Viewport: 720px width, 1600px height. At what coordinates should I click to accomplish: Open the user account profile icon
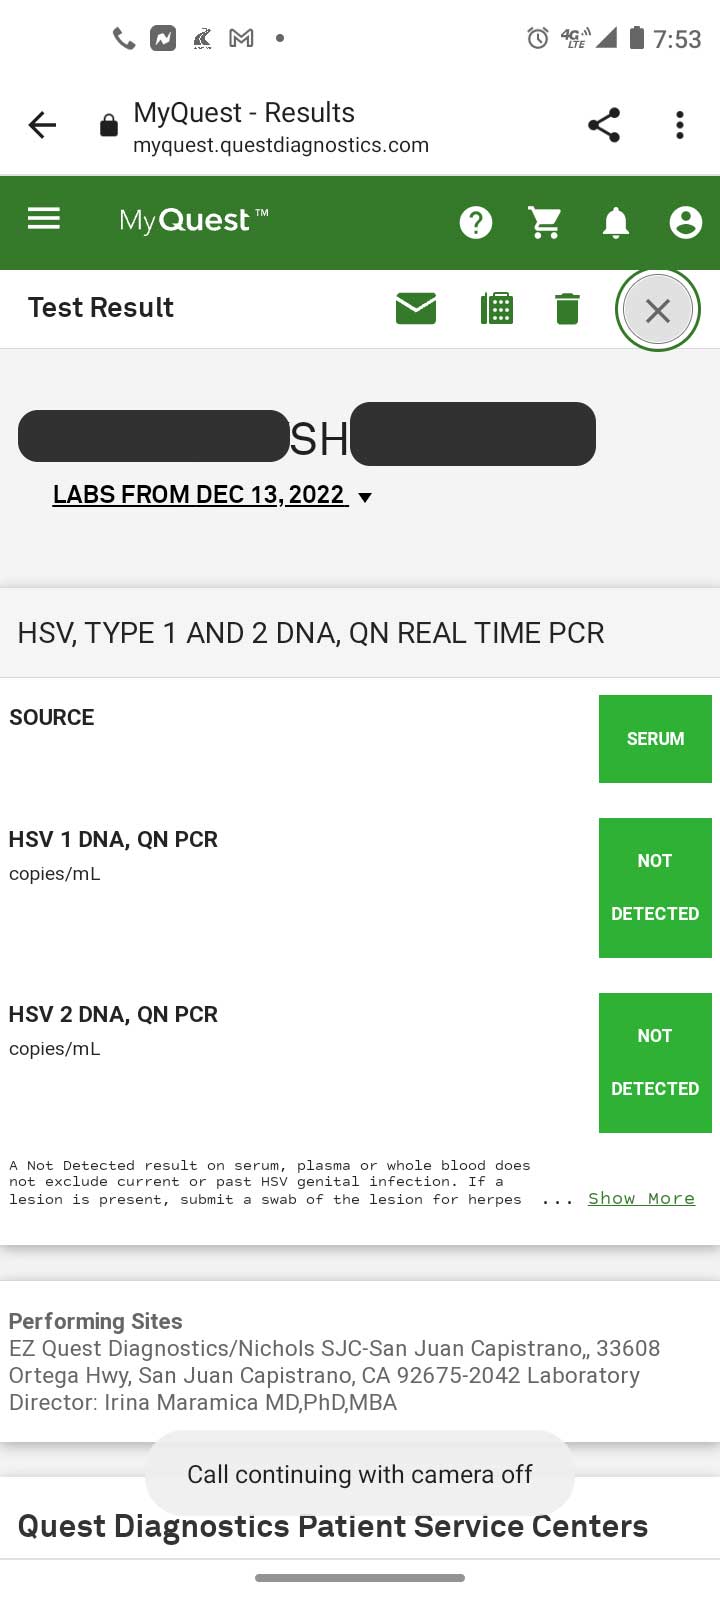tap(686, 222)
